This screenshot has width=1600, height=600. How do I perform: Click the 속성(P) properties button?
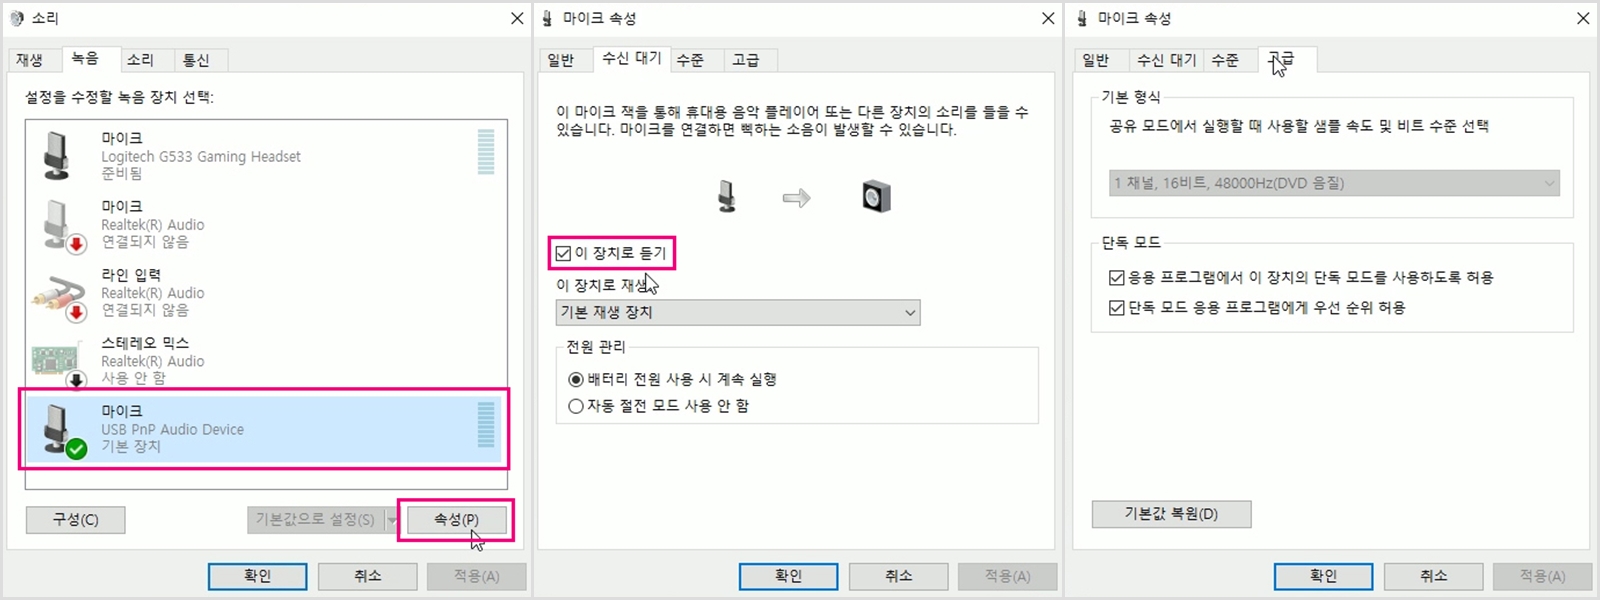point(456,520)
